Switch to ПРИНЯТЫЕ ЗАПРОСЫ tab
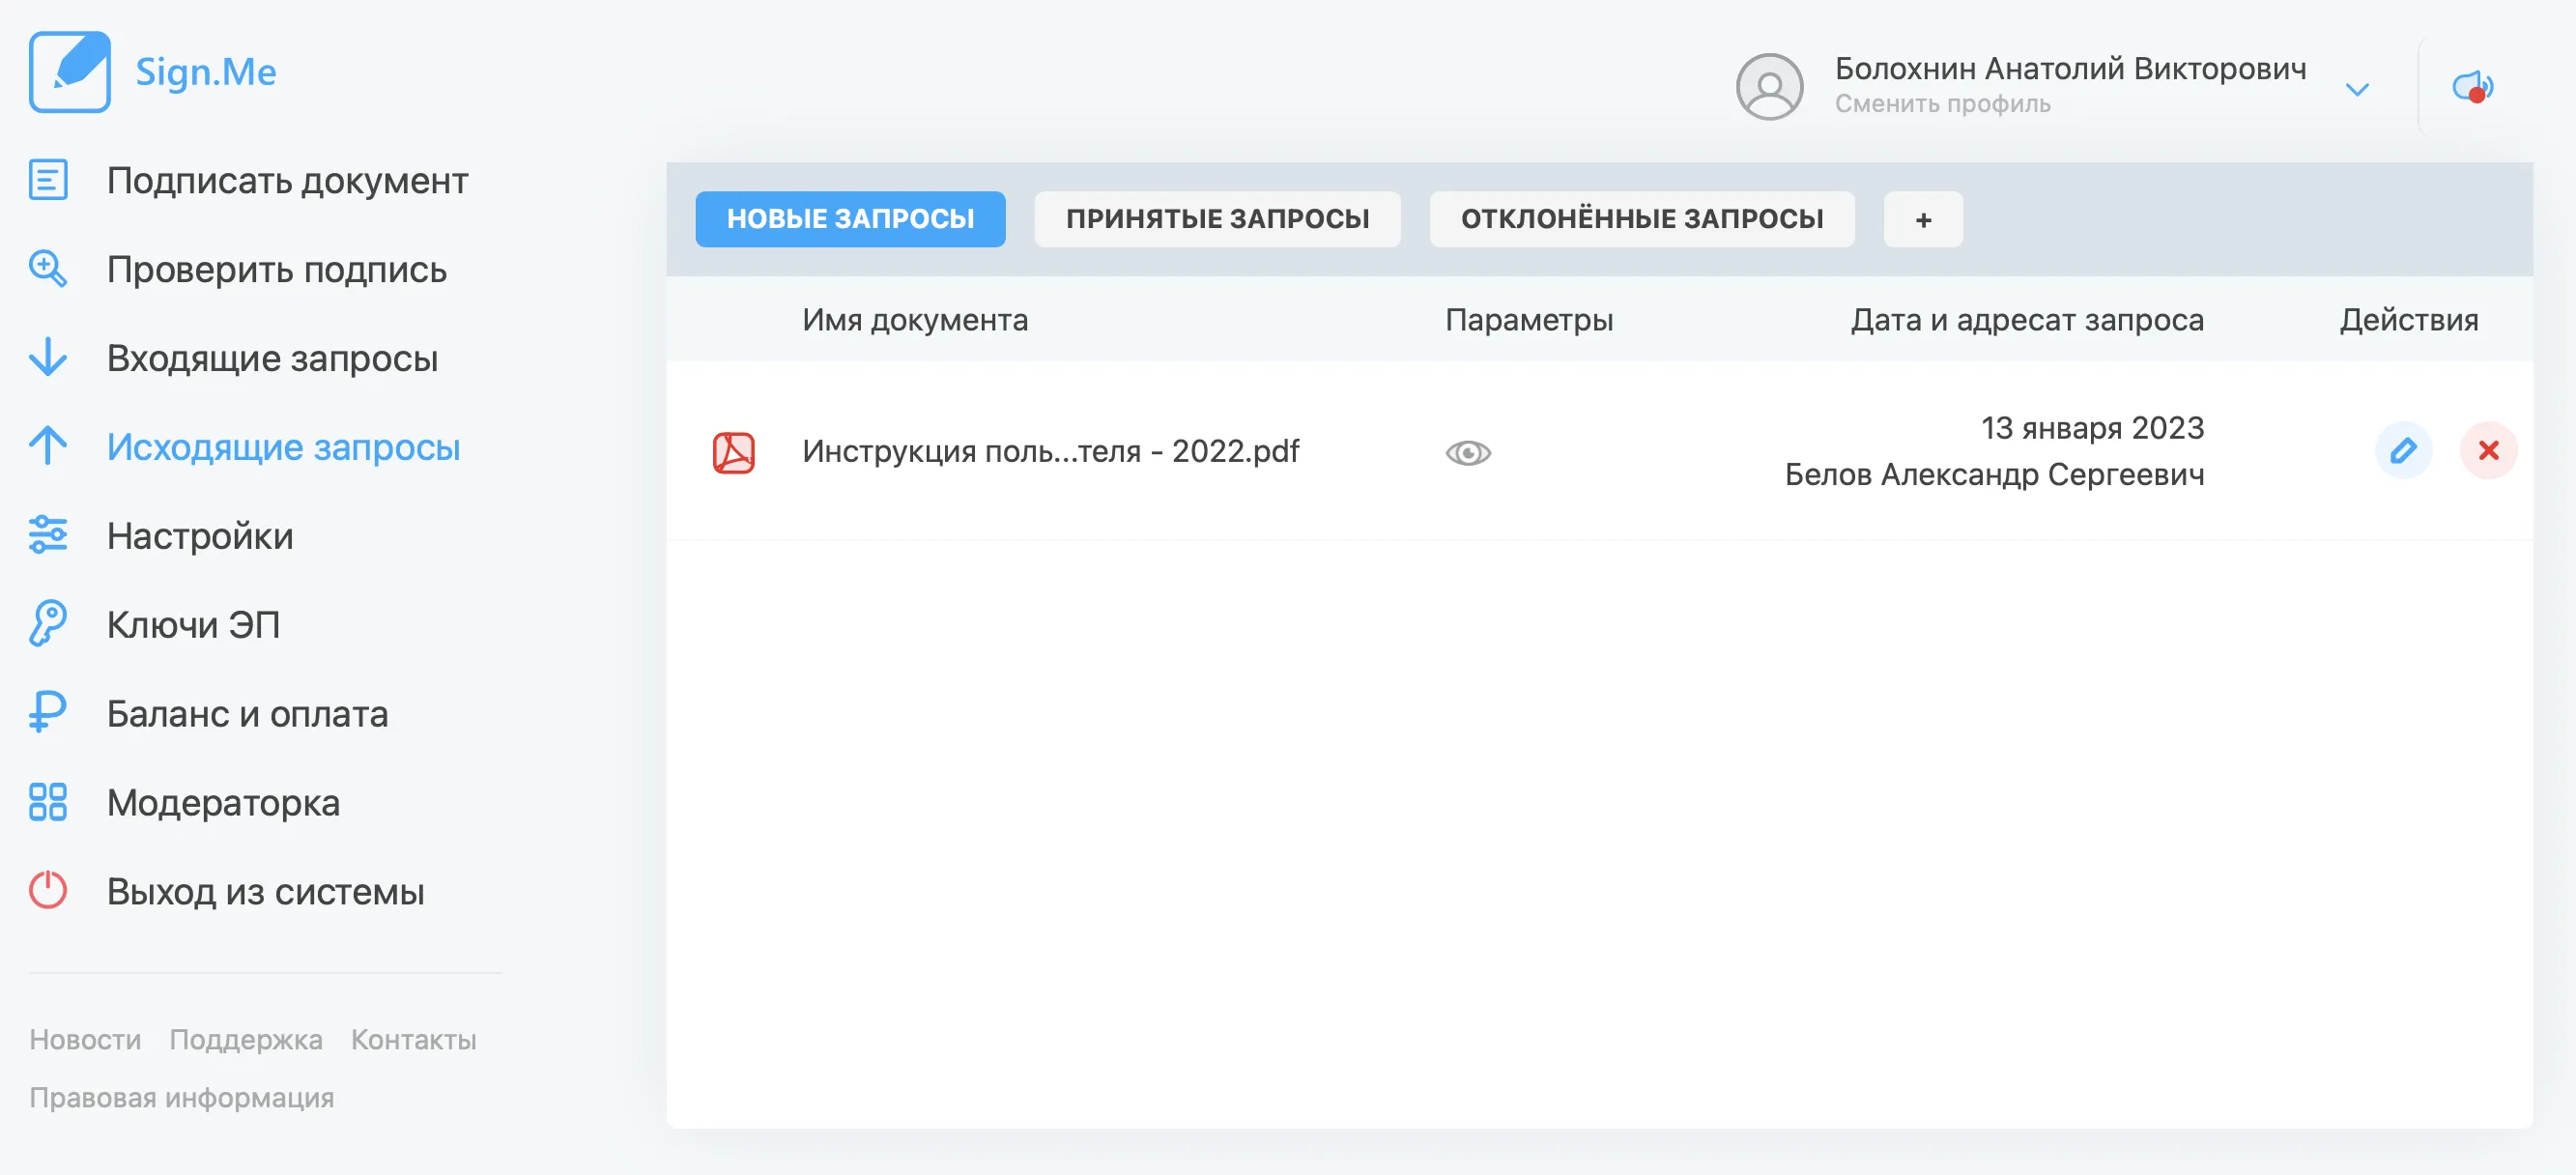Screen dimensions: 2576x1175 pyautogui.click(x=1218, y=219)
